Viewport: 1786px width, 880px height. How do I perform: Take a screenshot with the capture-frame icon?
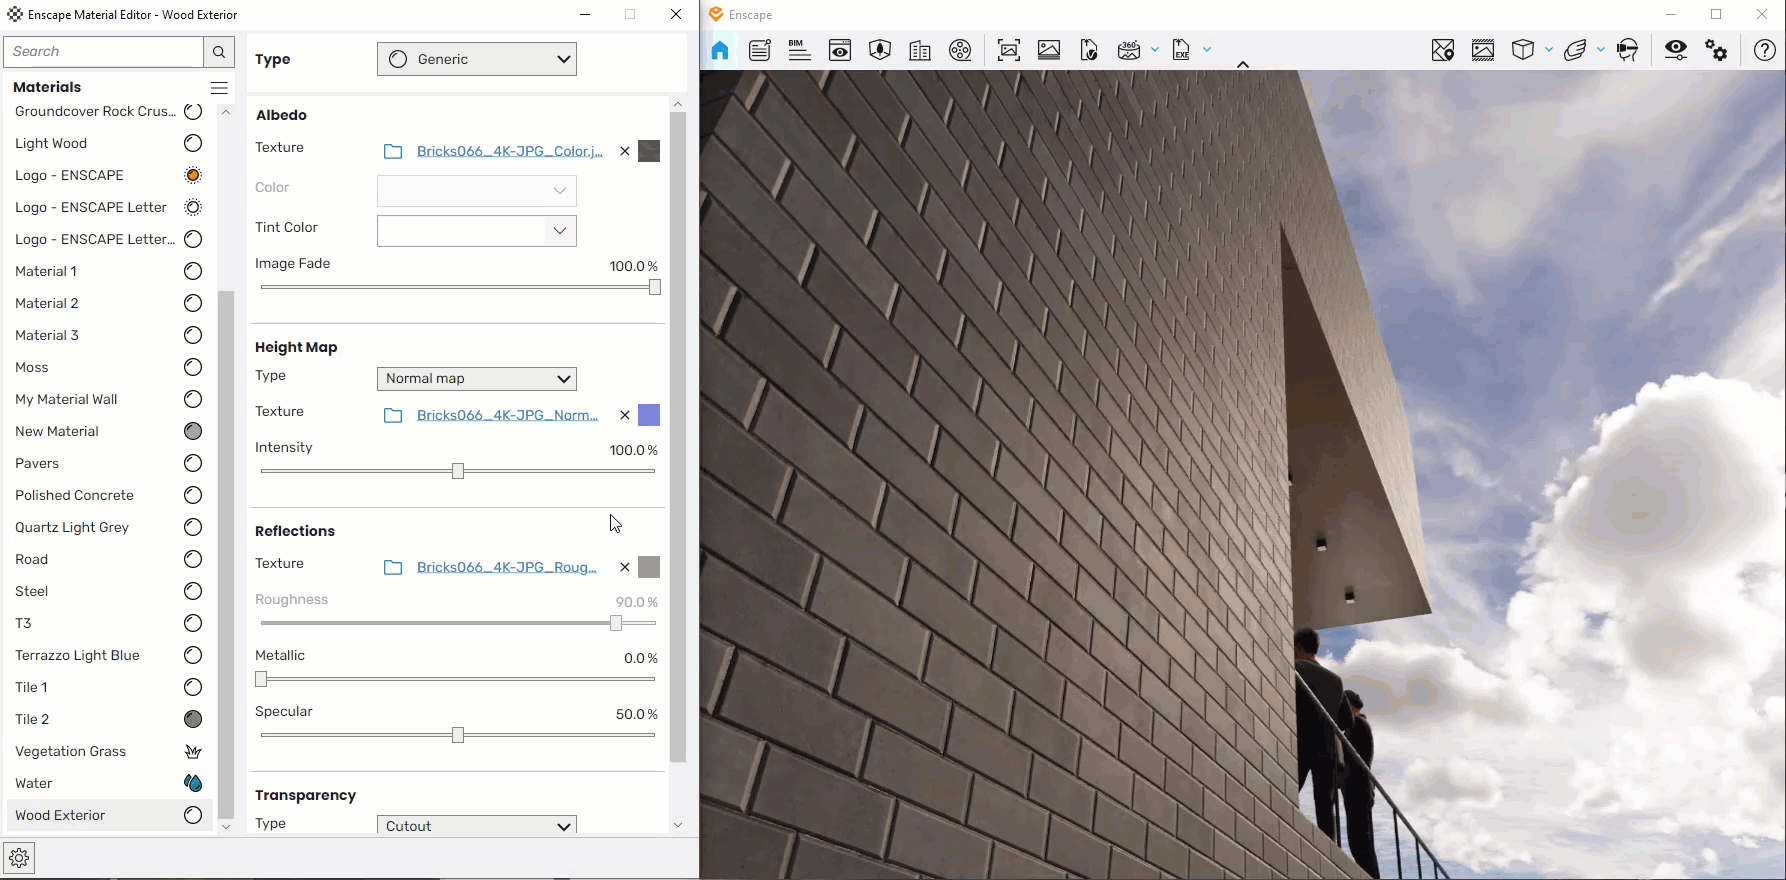[1009, 50]
